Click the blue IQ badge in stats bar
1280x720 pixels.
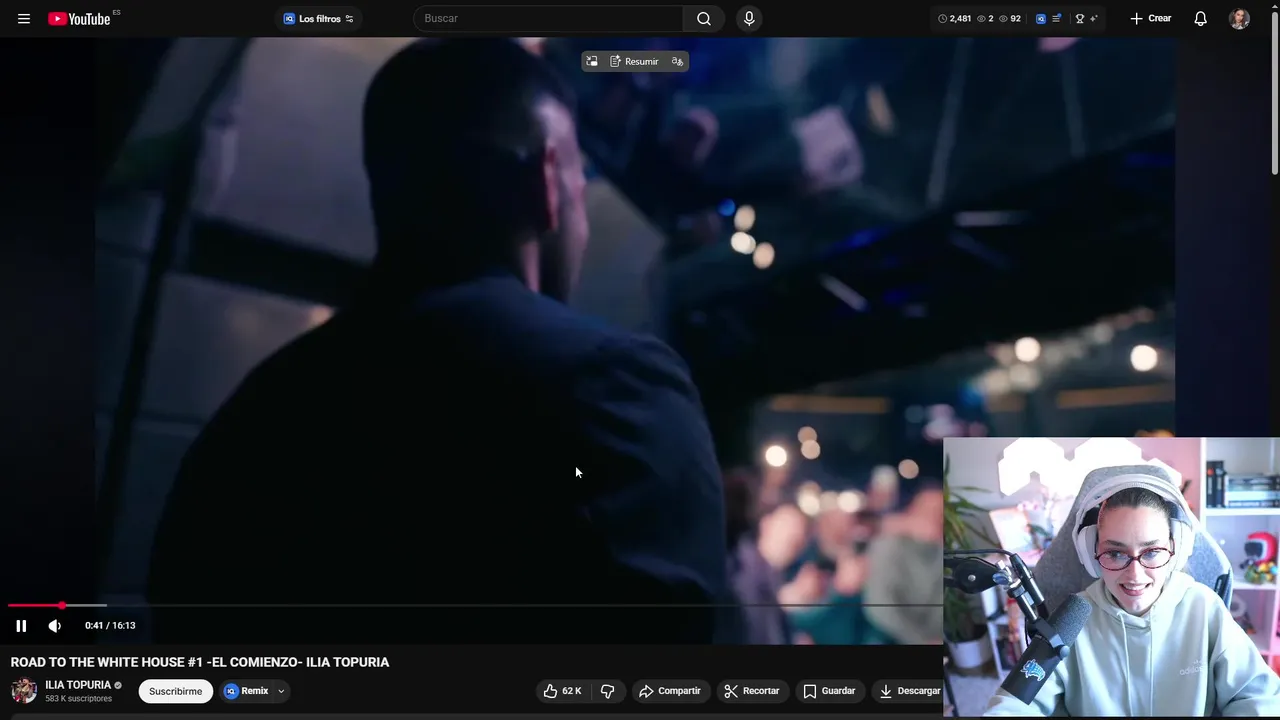pyautogui.click(x=1041, y=19)
